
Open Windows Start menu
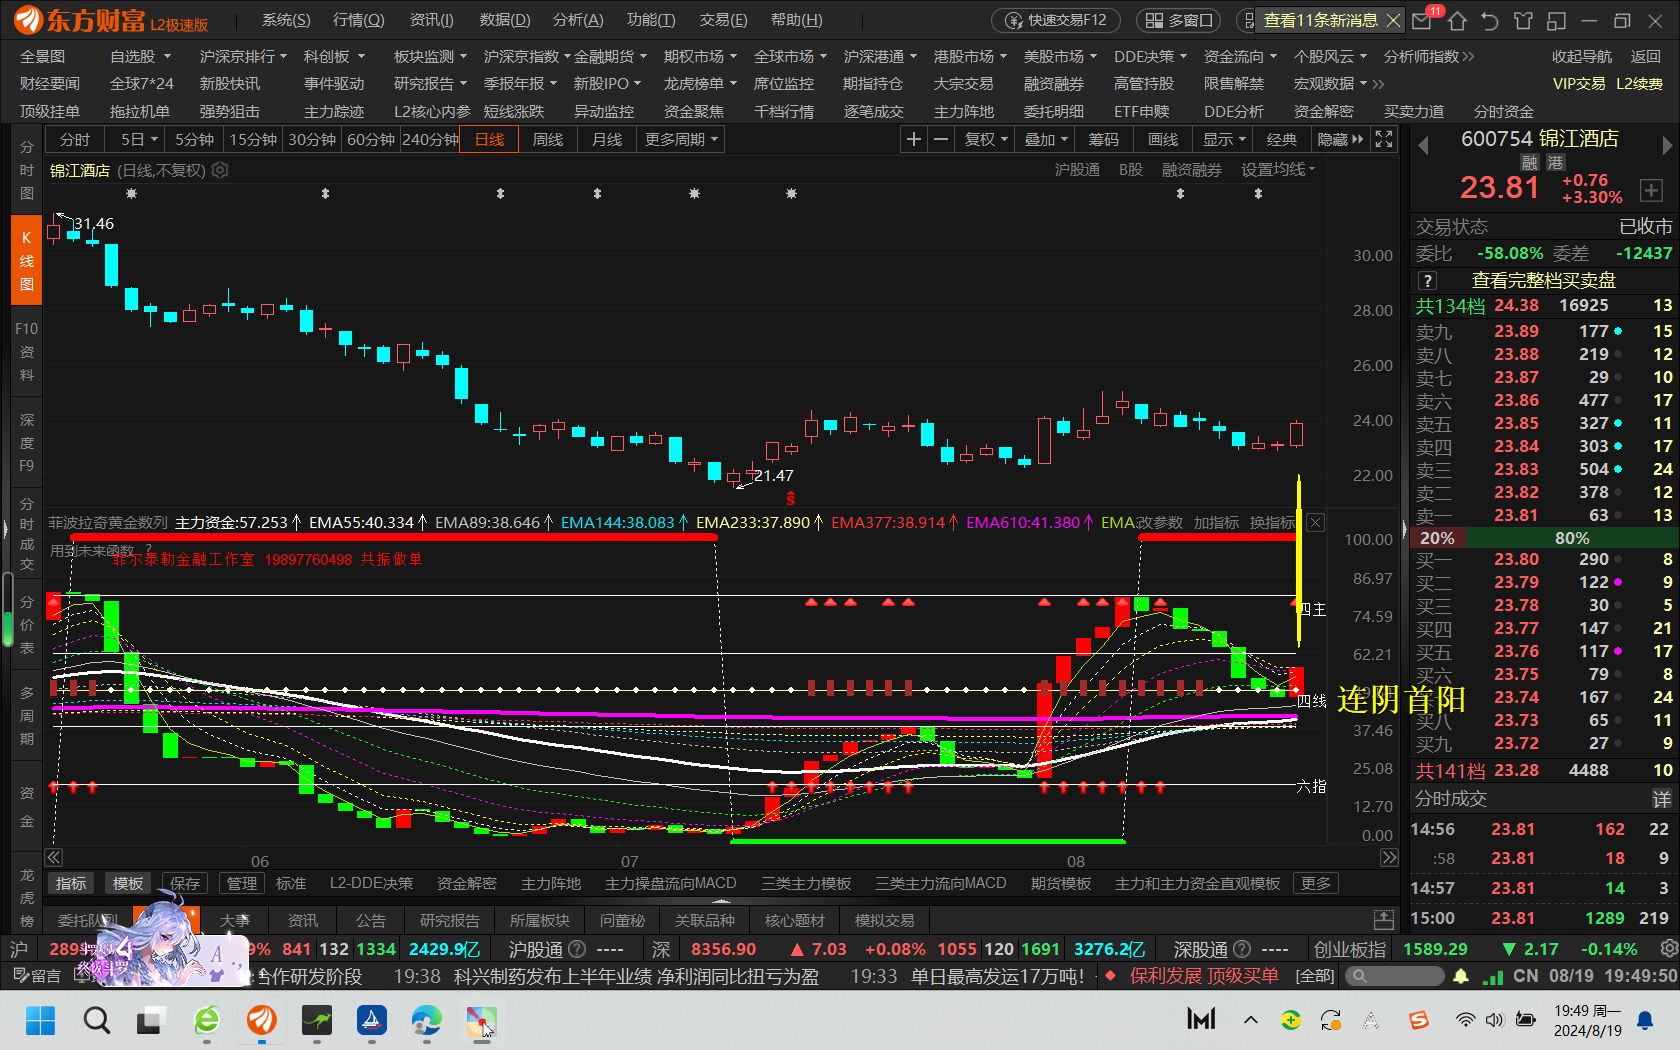point(40,1020)
